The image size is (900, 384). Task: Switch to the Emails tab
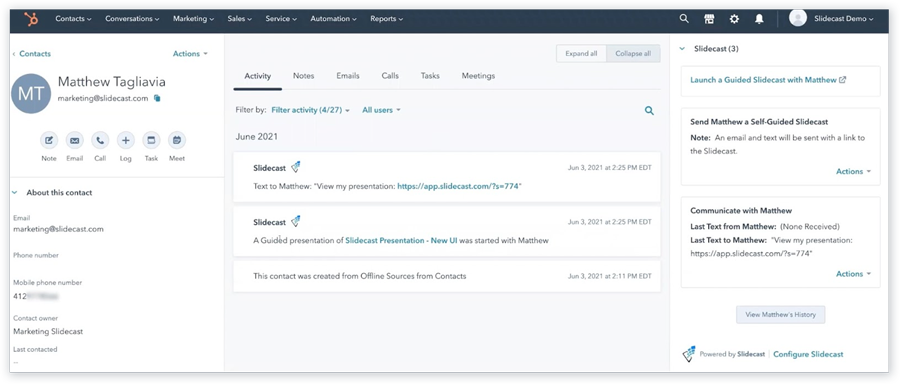click(348, 76)
